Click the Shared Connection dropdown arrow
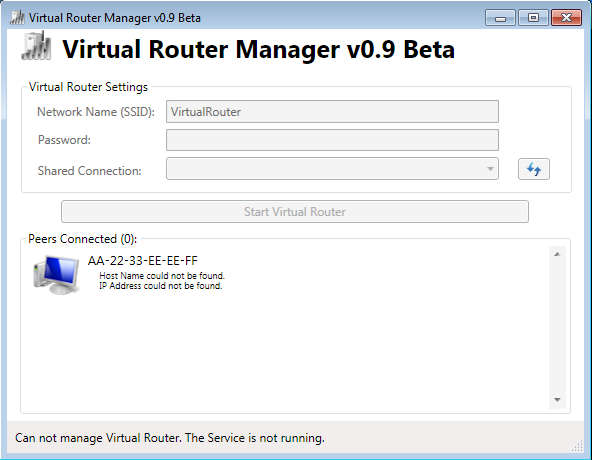Image resolution: width=592 pixels, height=460 pixels. coord(490,169)
